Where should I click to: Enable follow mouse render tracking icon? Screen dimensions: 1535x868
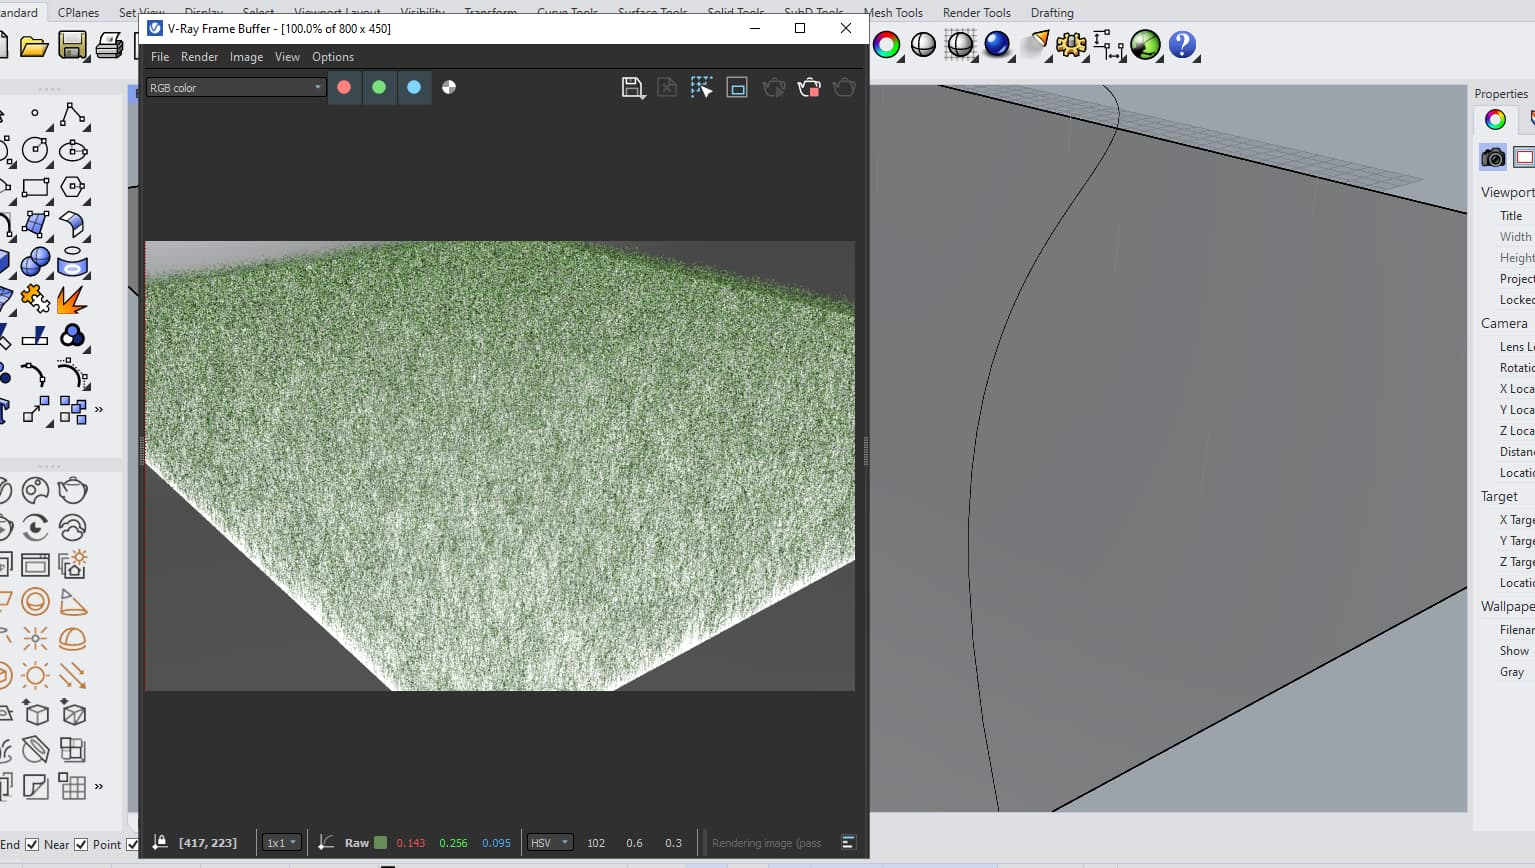702,88
